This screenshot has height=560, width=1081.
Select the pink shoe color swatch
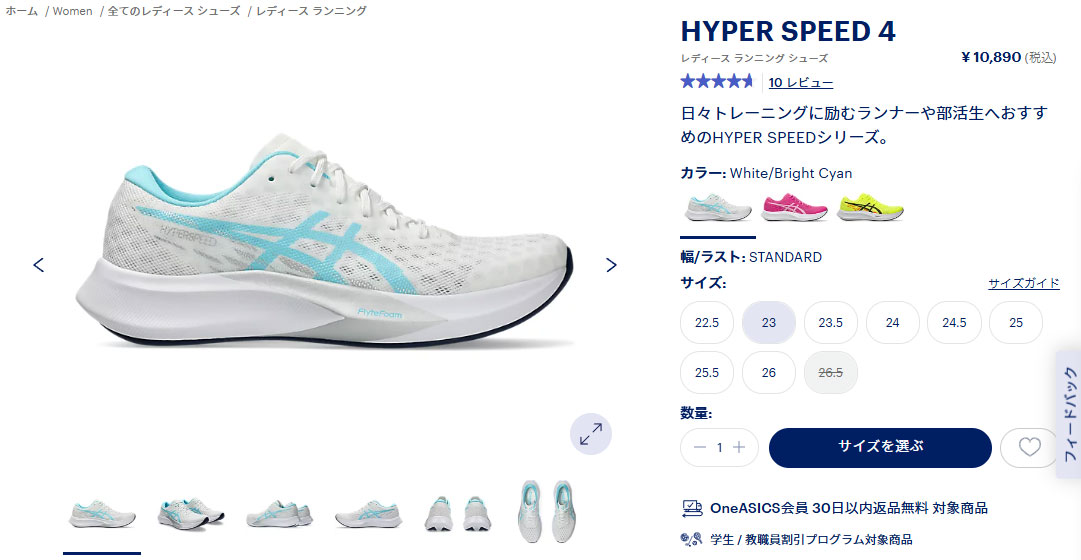[794, 208]
